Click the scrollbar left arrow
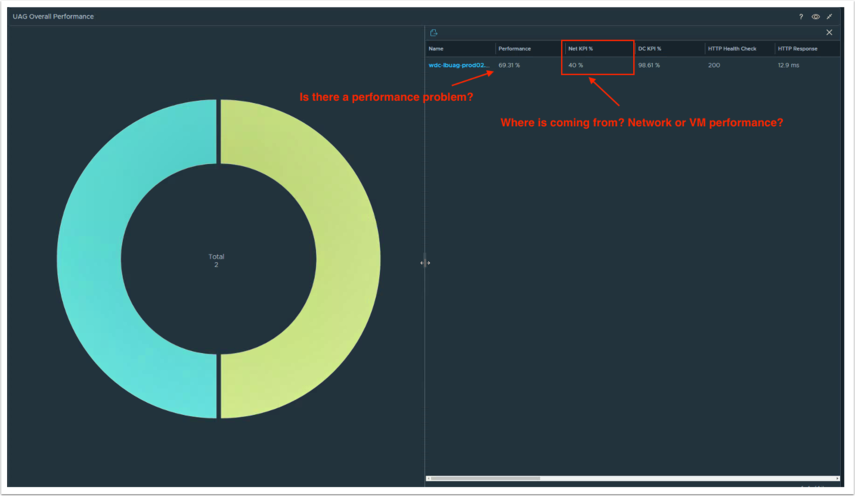855x496 pixels. tap(429, 479)
